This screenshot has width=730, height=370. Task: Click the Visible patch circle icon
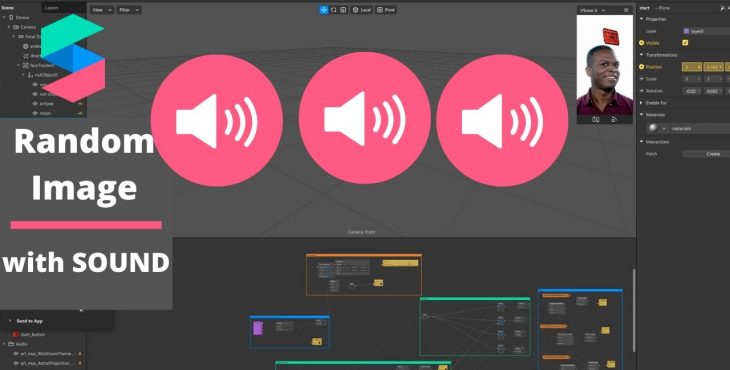point(642,43)
